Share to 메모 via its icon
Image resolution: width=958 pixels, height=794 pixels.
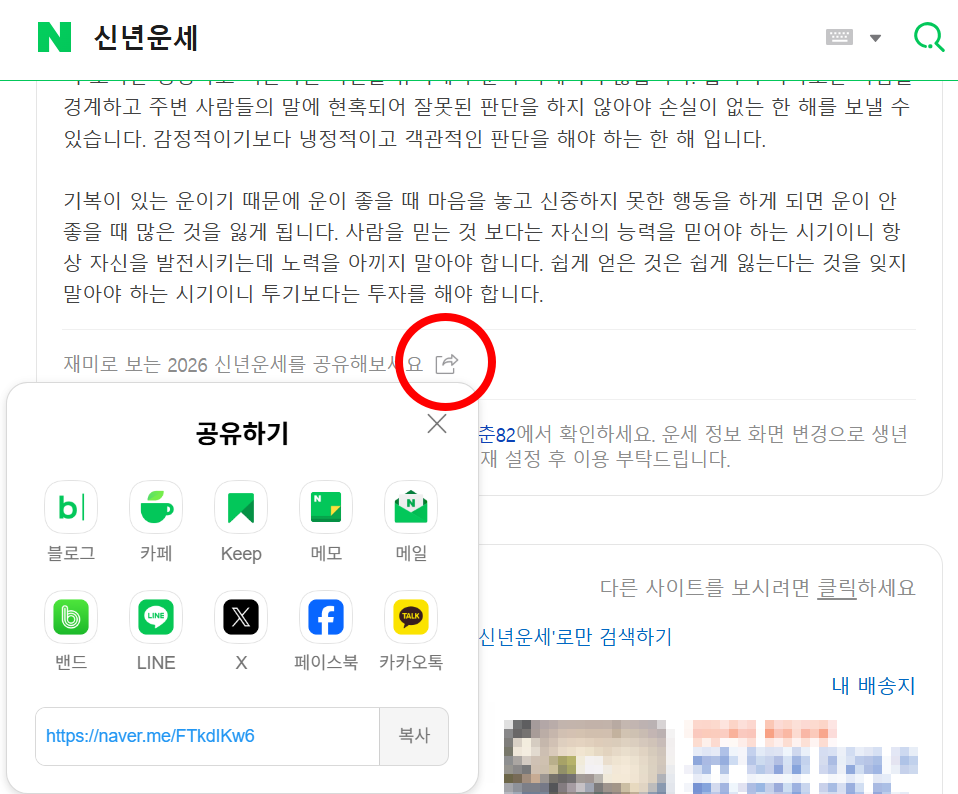[325, 507]
